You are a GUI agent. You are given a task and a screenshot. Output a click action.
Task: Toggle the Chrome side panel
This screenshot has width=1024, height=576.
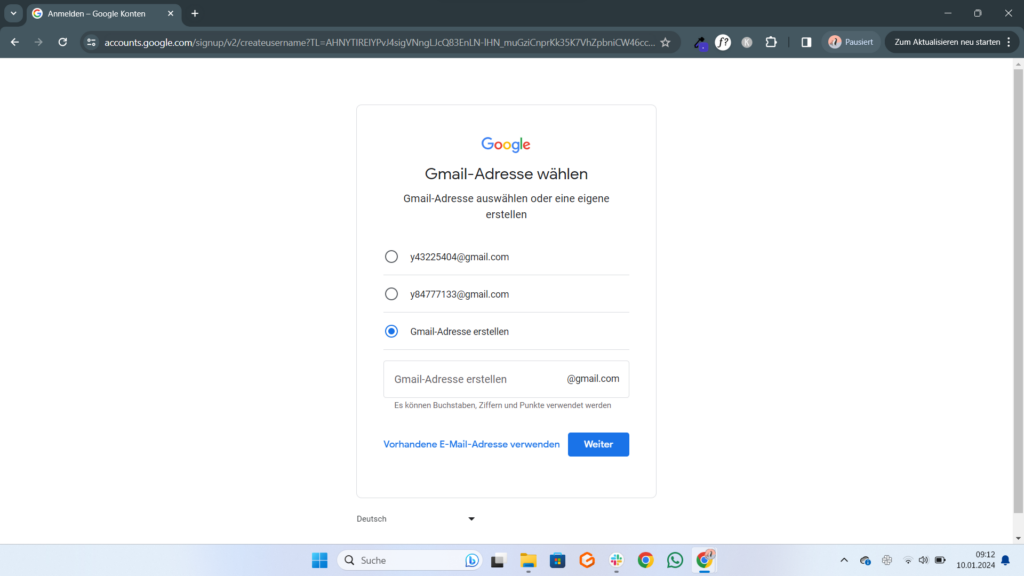[806, 42]
